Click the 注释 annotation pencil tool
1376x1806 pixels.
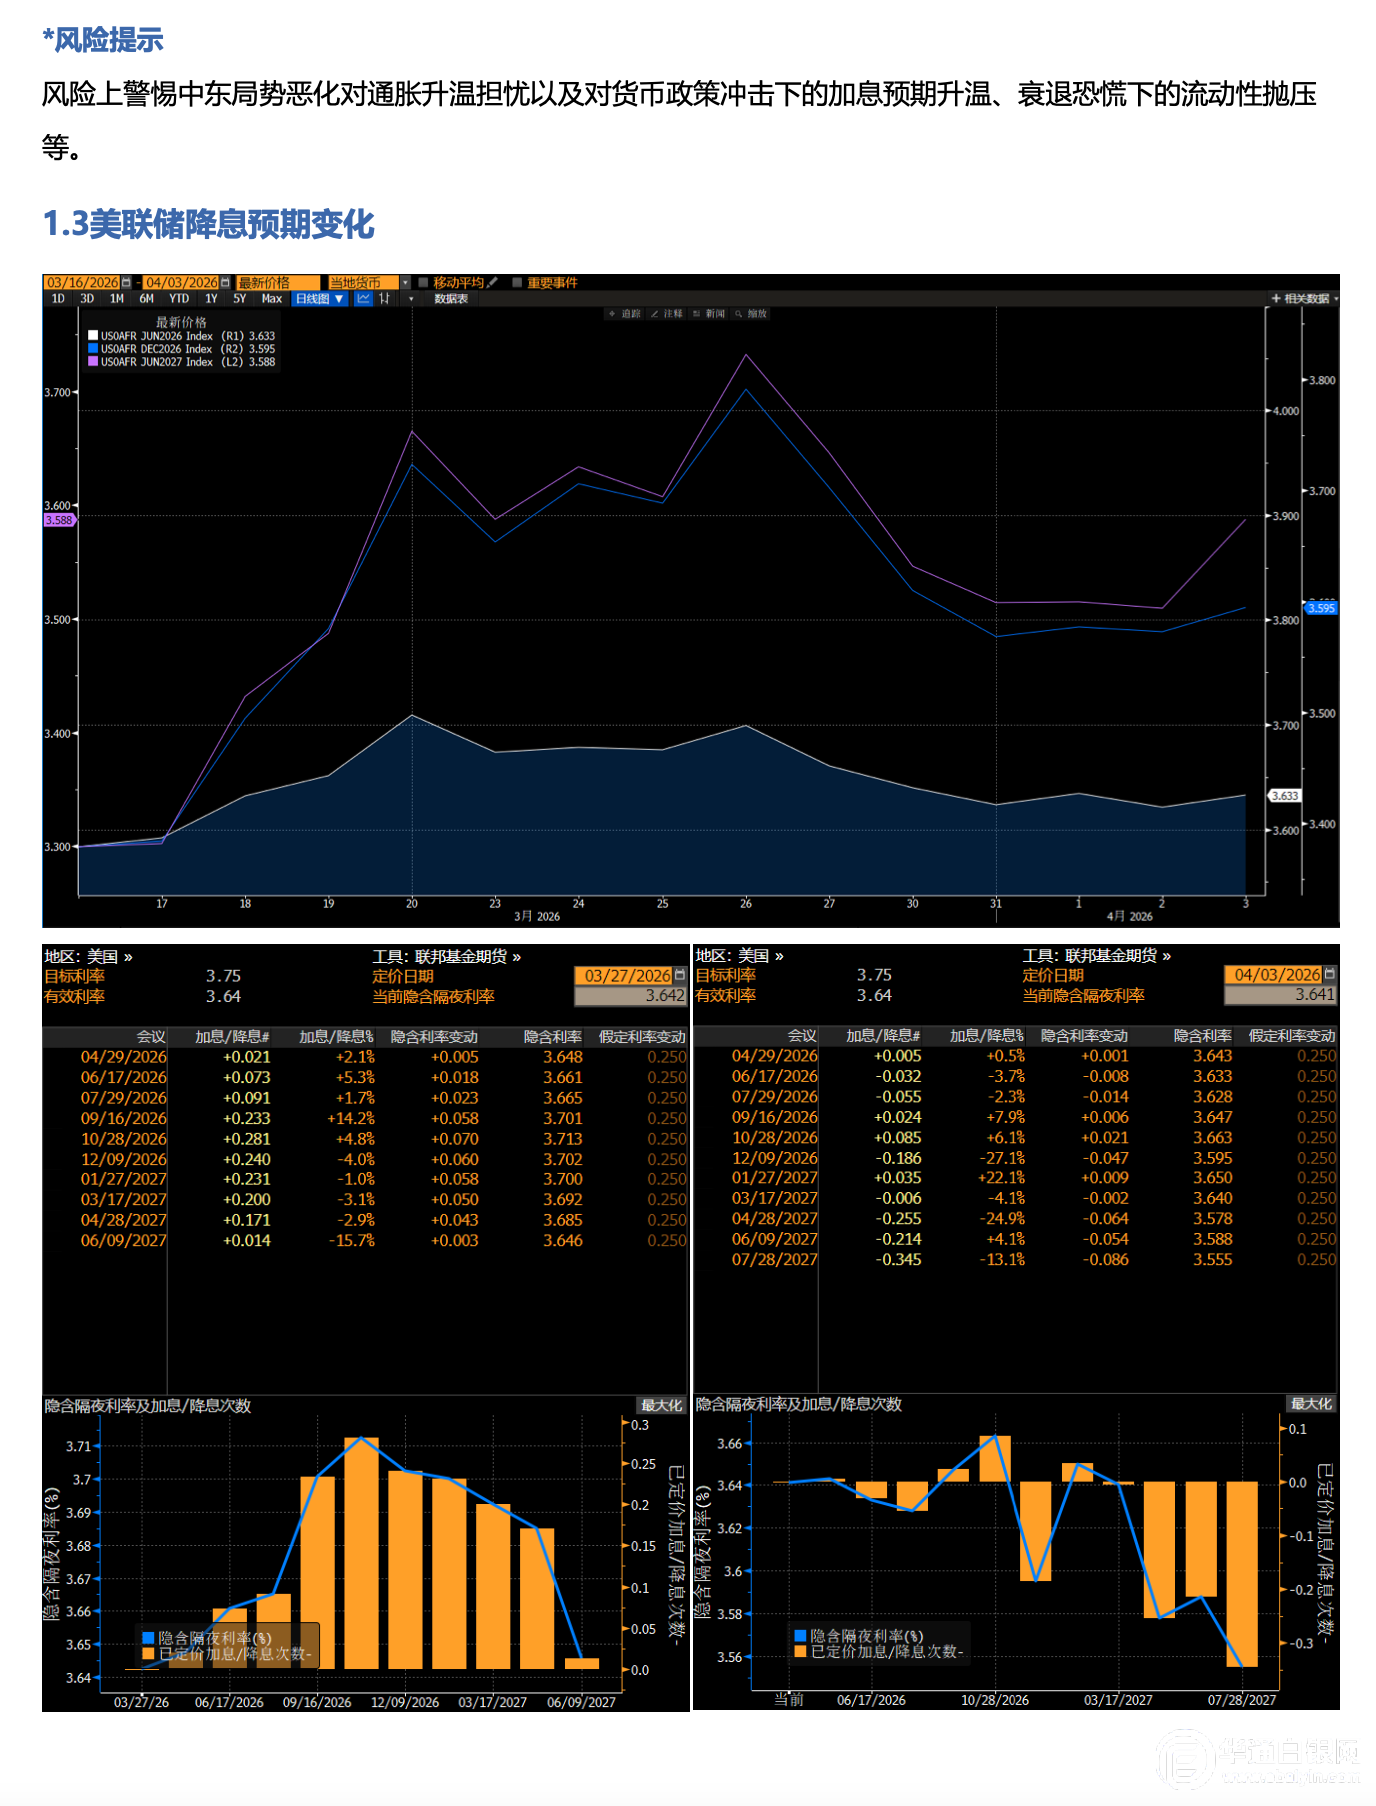point(667,314)
